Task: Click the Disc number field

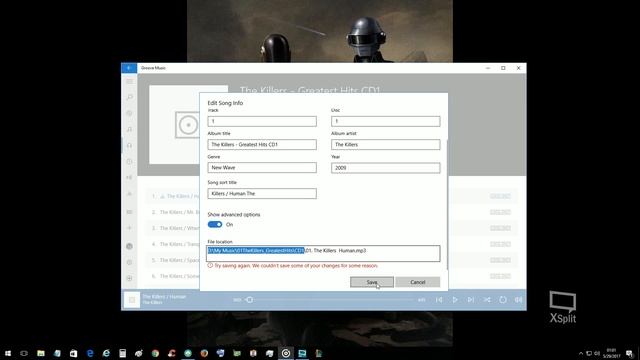Action: (x=386, y=121)
